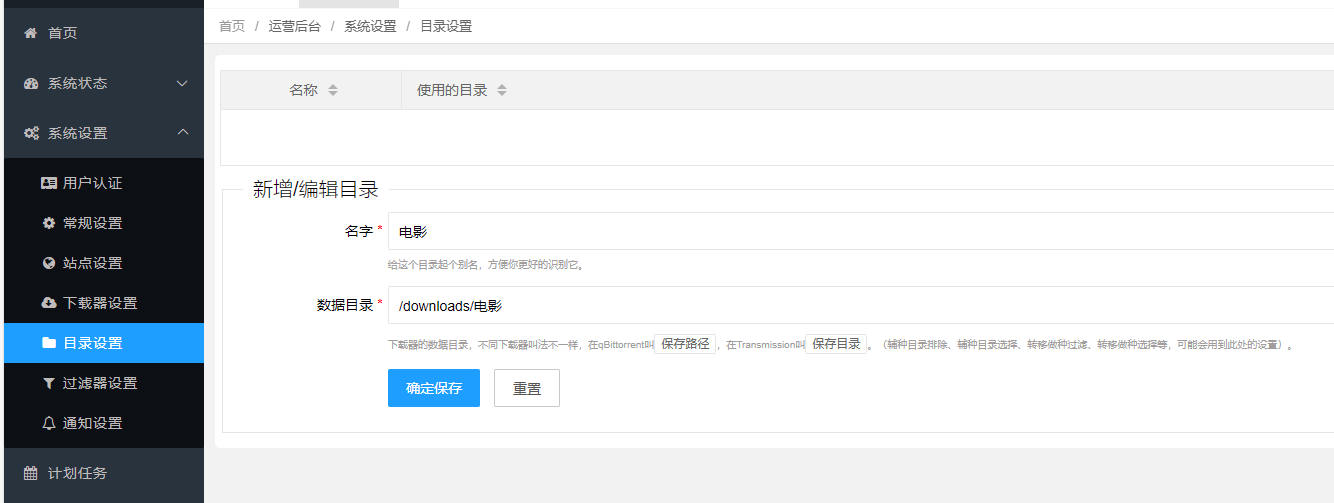Sort table by 使用的目录 column arrows

pos(502,90)
